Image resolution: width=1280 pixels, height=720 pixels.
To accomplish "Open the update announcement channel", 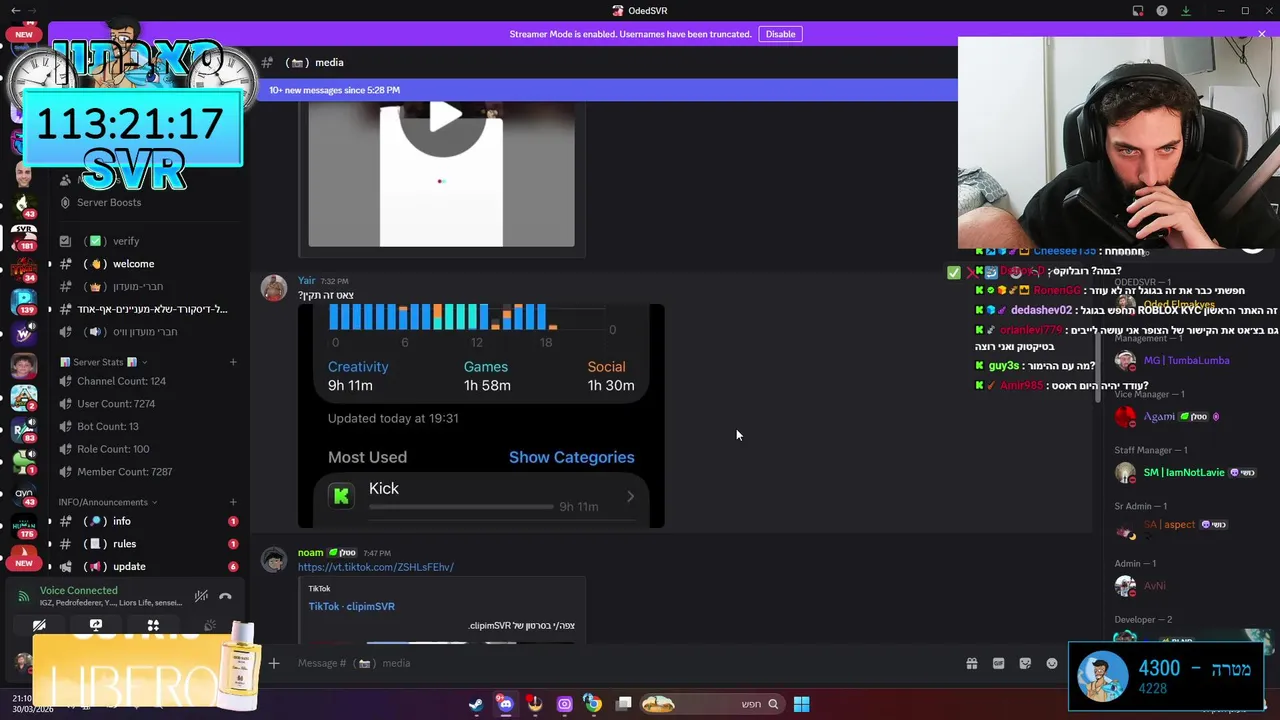I will (129, 567).
